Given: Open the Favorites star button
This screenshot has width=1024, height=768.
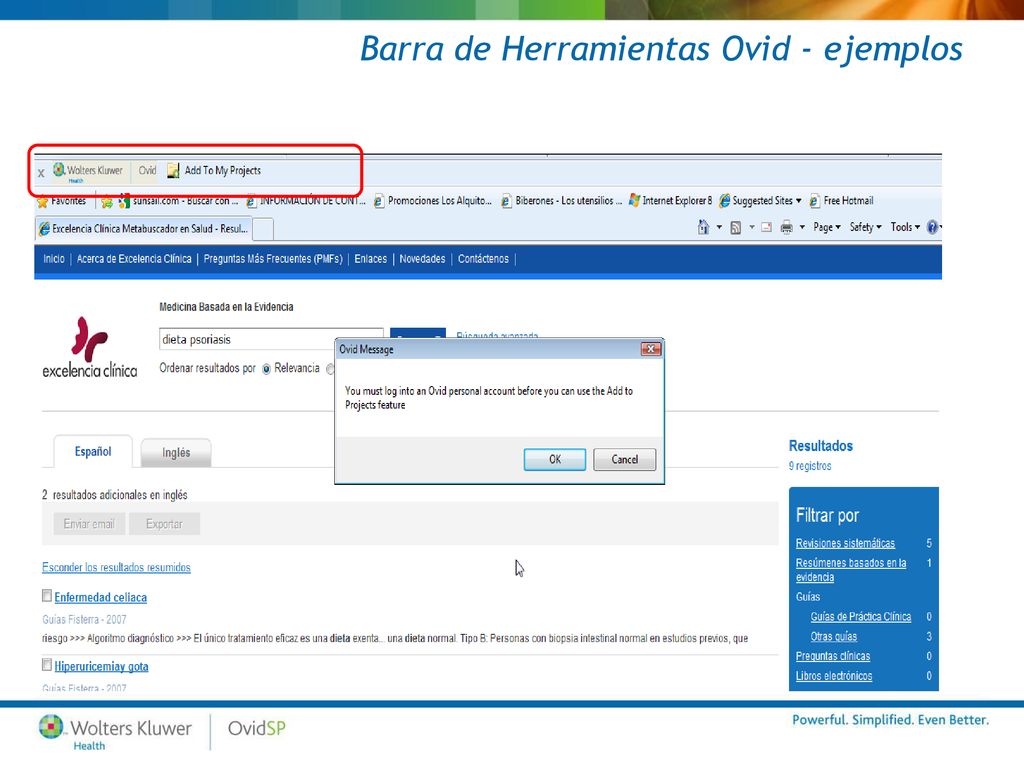Looking at the screenshot, I should click(61, 201).
